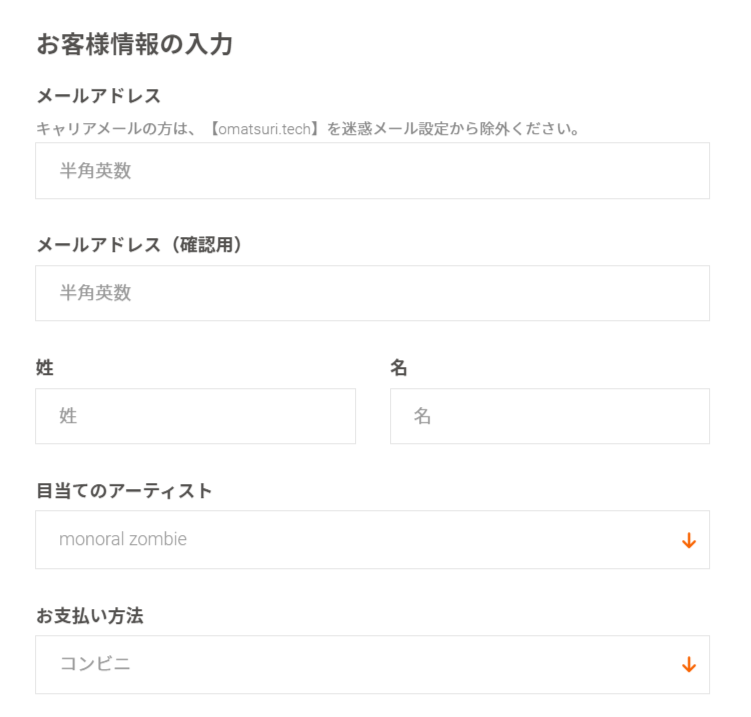Click the コンビニ selected value

coord(95,664)
